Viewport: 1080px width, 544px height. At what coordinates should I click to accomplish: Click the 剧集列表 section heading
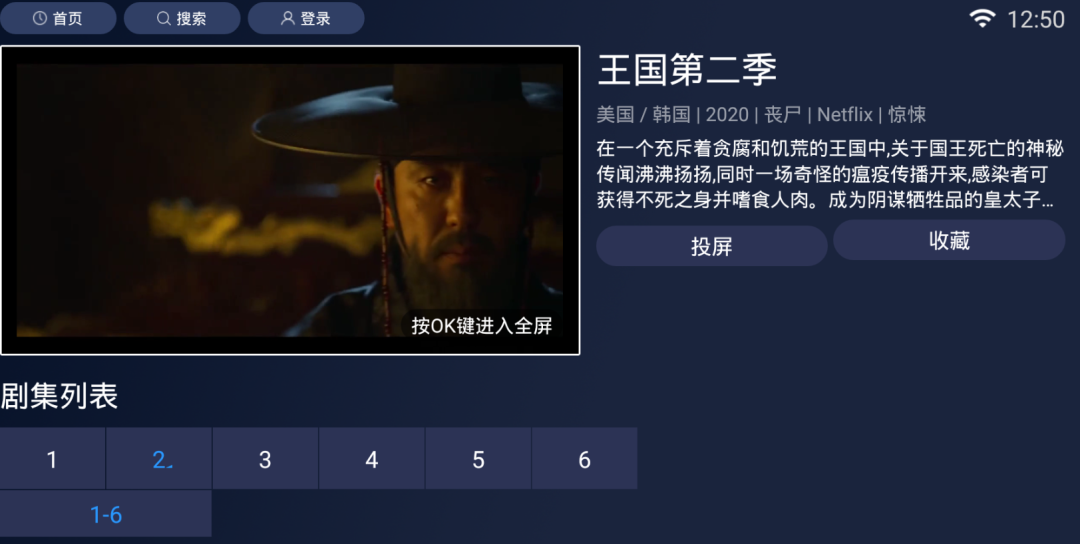(x=59, y=396)
